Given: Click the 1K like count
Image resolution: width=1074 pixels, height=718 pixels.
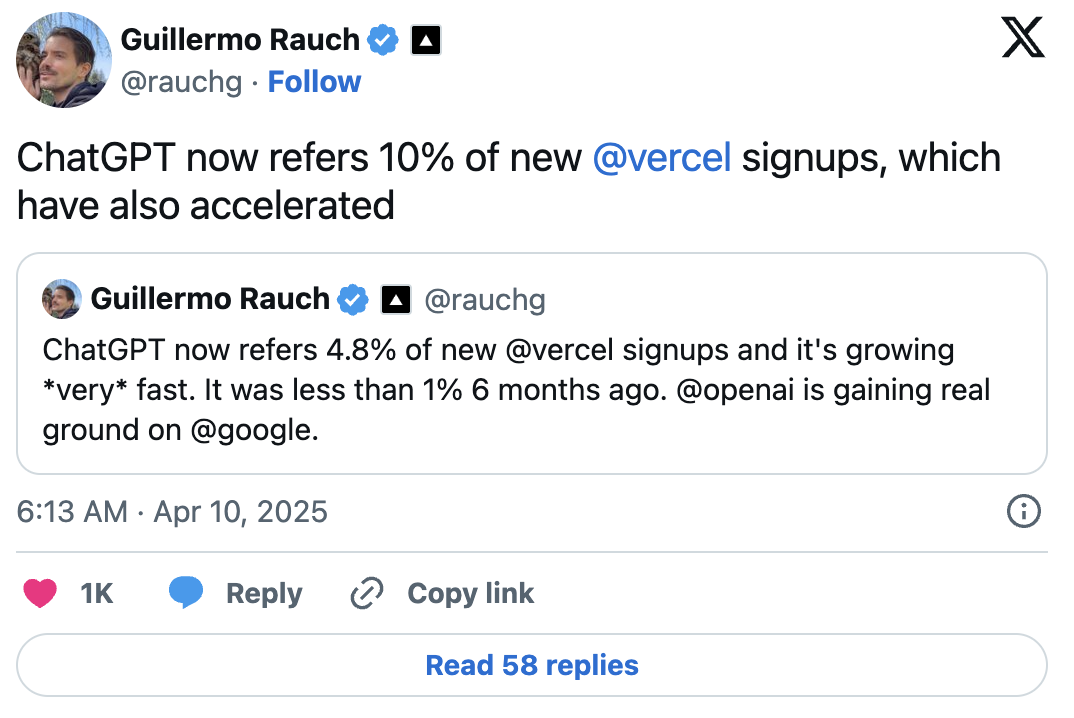Looking at the screenshot, I should (x=96, y=592).
